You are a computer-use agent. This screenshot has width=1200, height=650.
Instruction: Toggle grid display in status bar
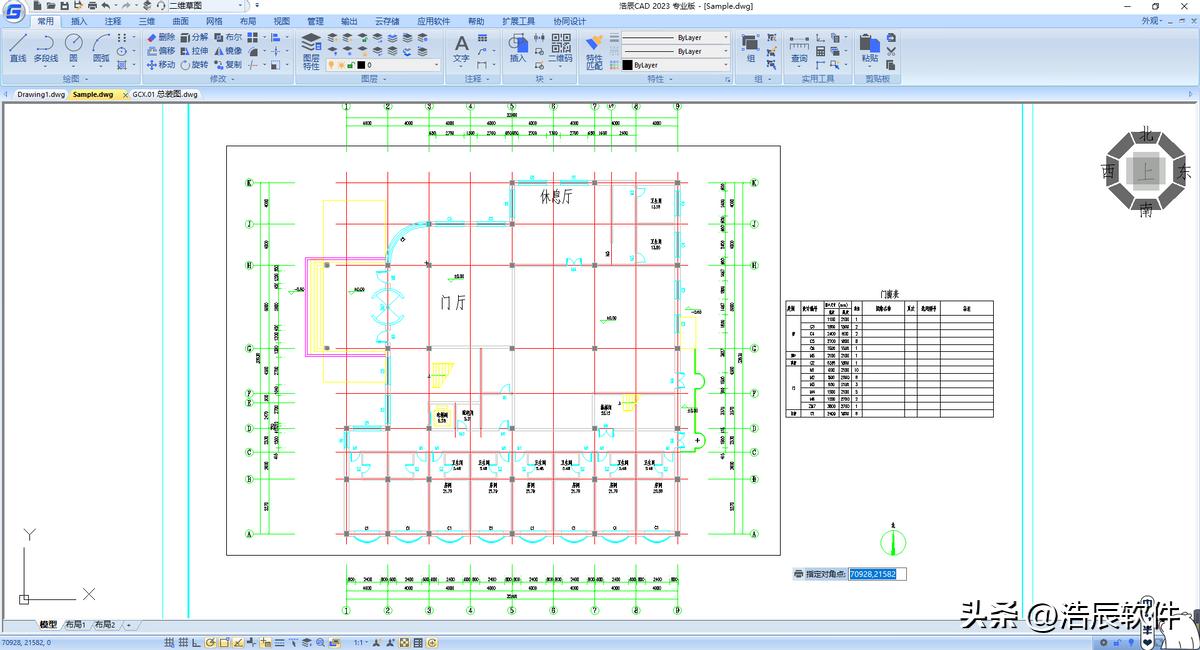(183, 643)
